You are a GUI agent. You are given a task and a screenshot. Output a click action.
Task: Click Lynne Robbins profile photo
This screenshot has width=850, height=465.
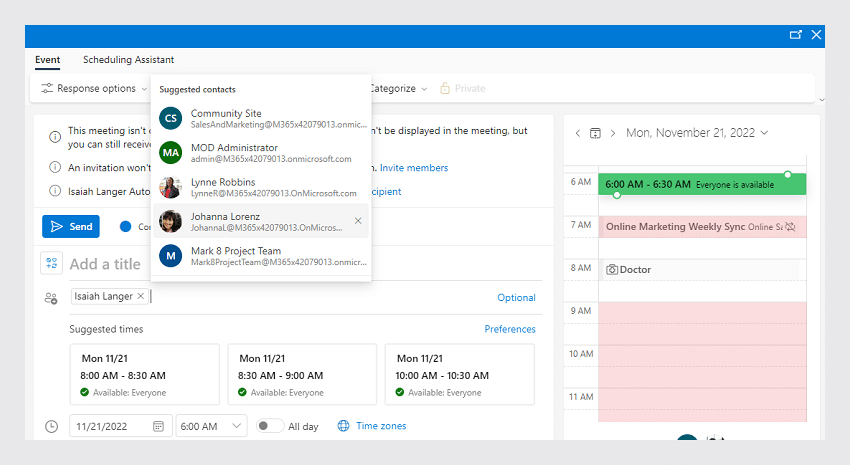click(x=170, y=187)
